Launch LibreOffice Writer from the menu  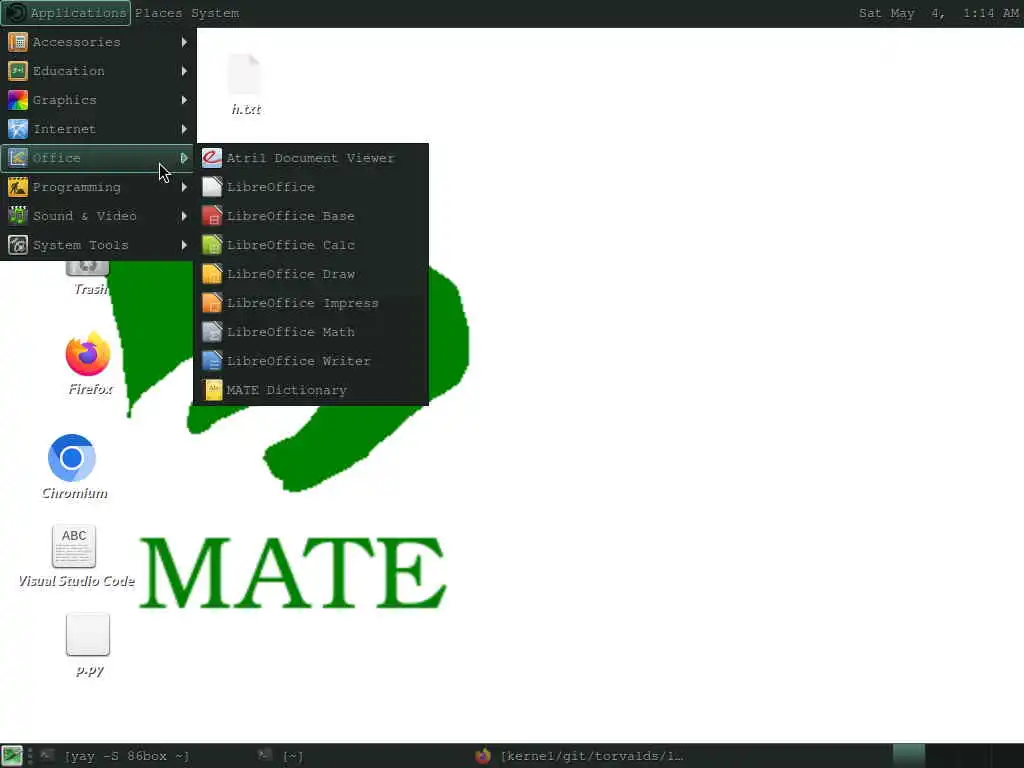tap(312, 361)
